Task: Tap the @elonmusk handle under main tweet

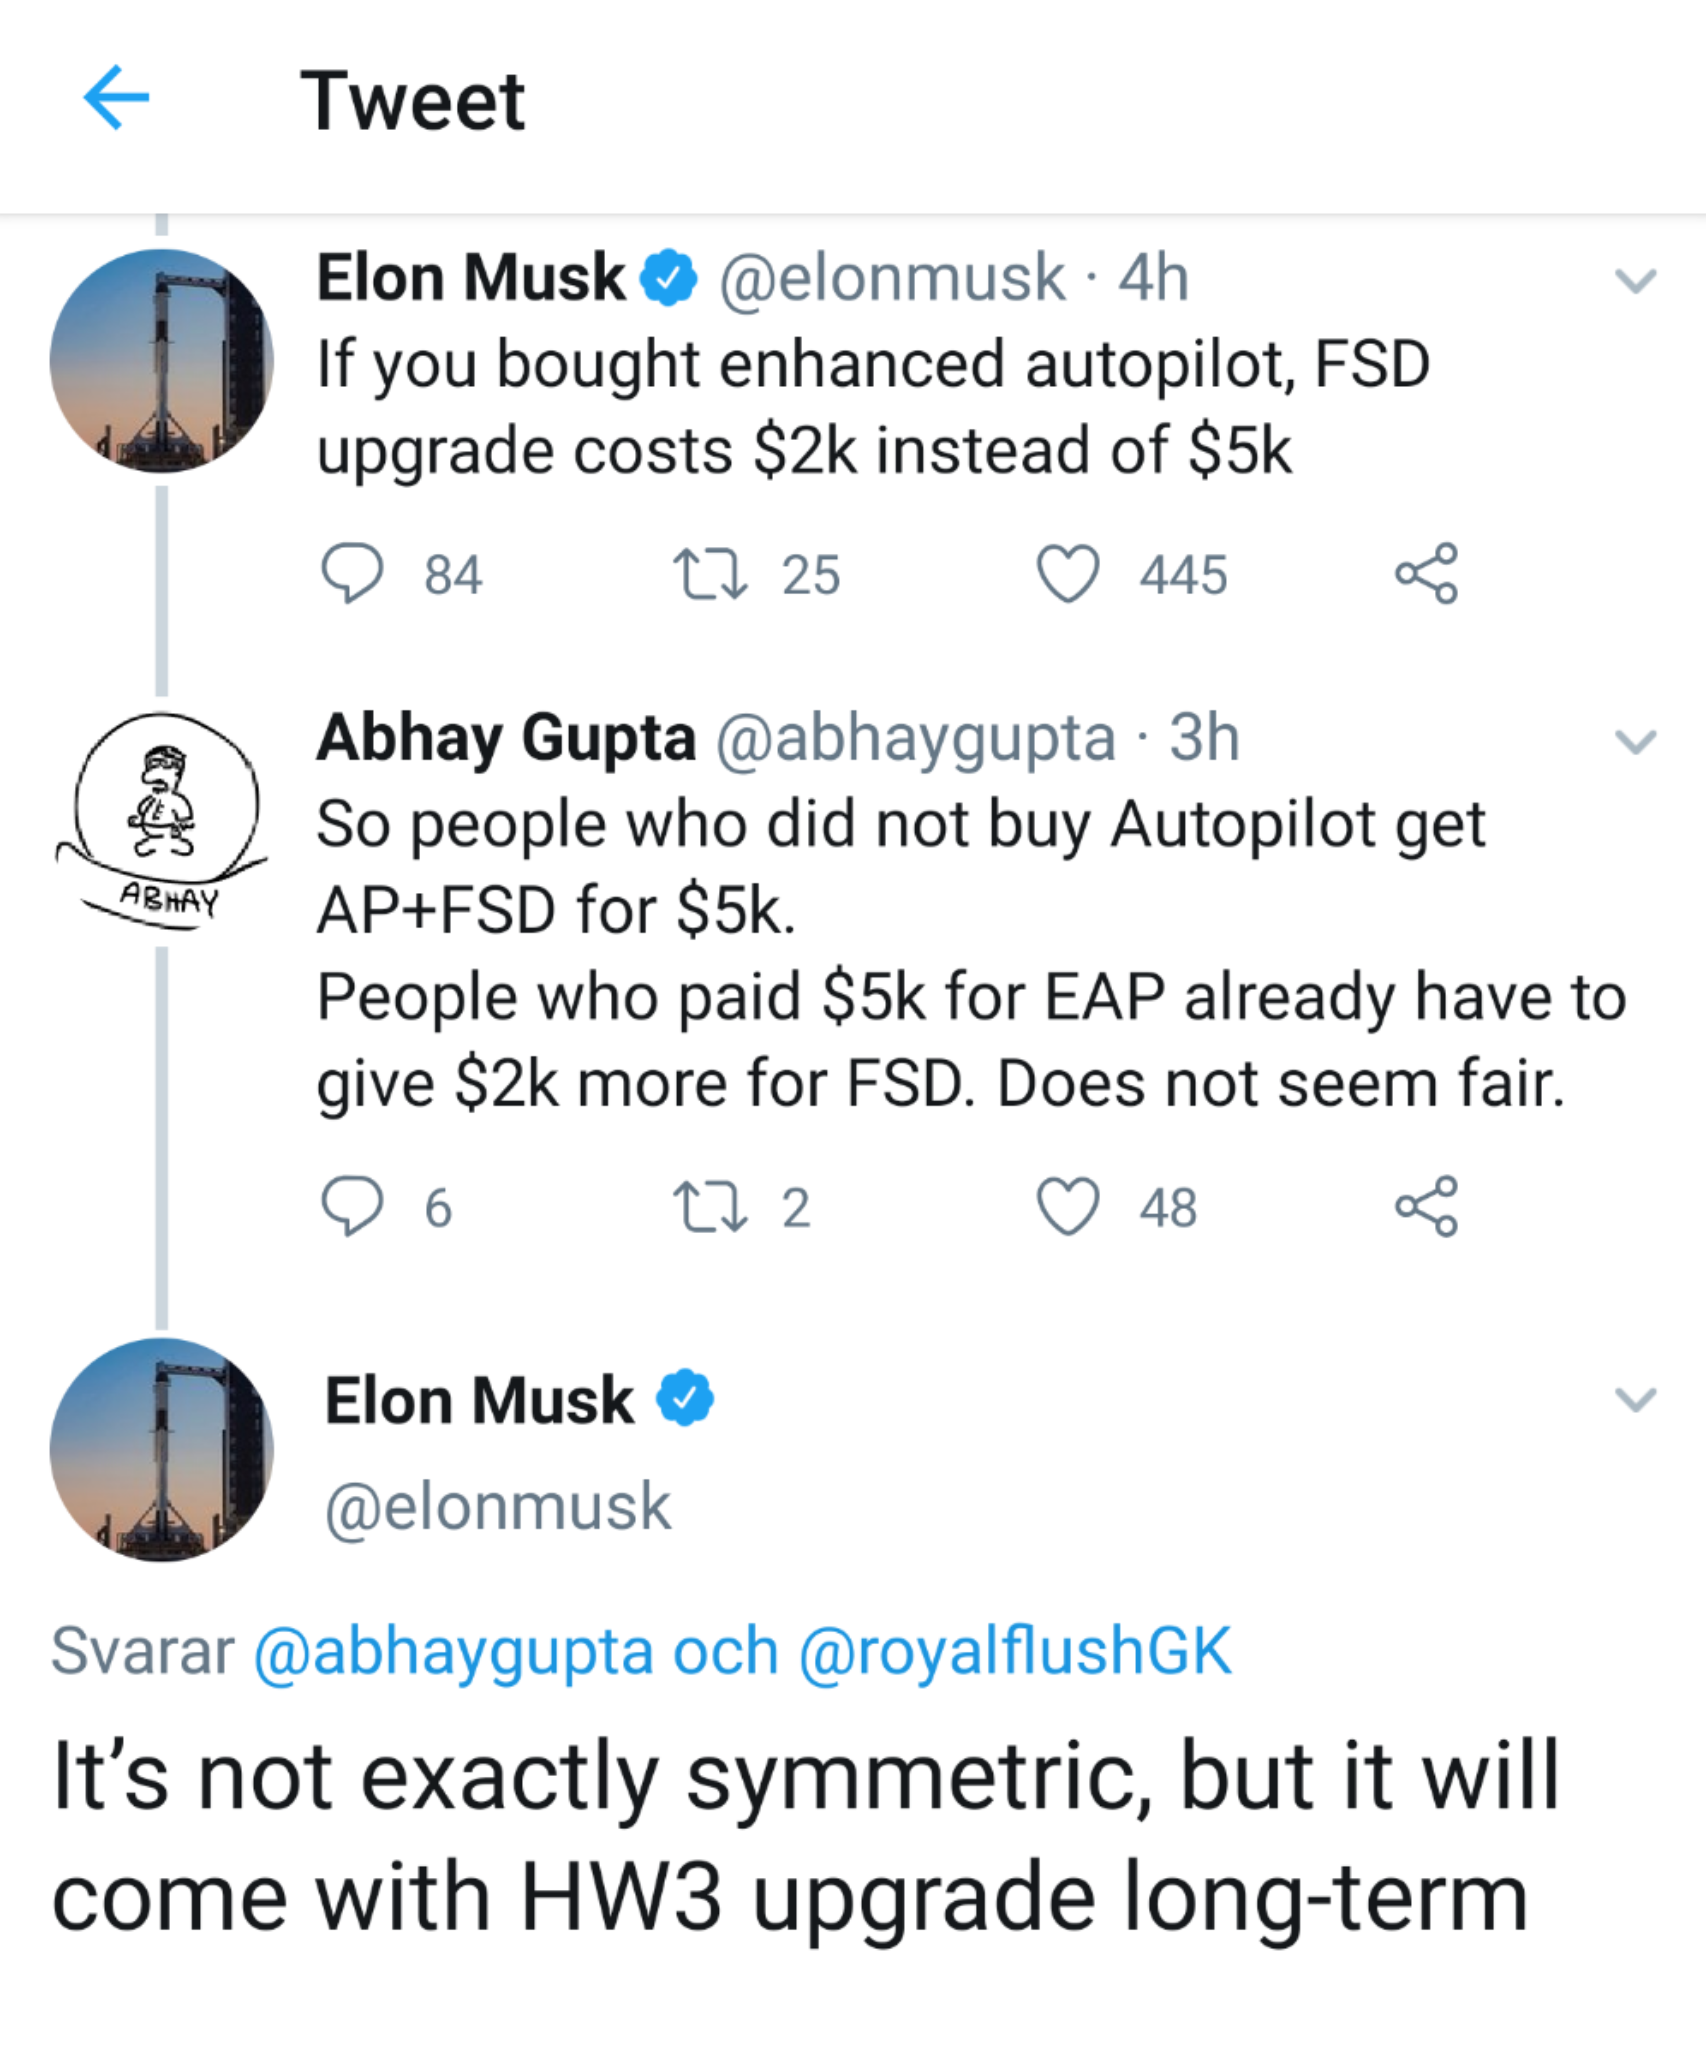Action: 498,1506
